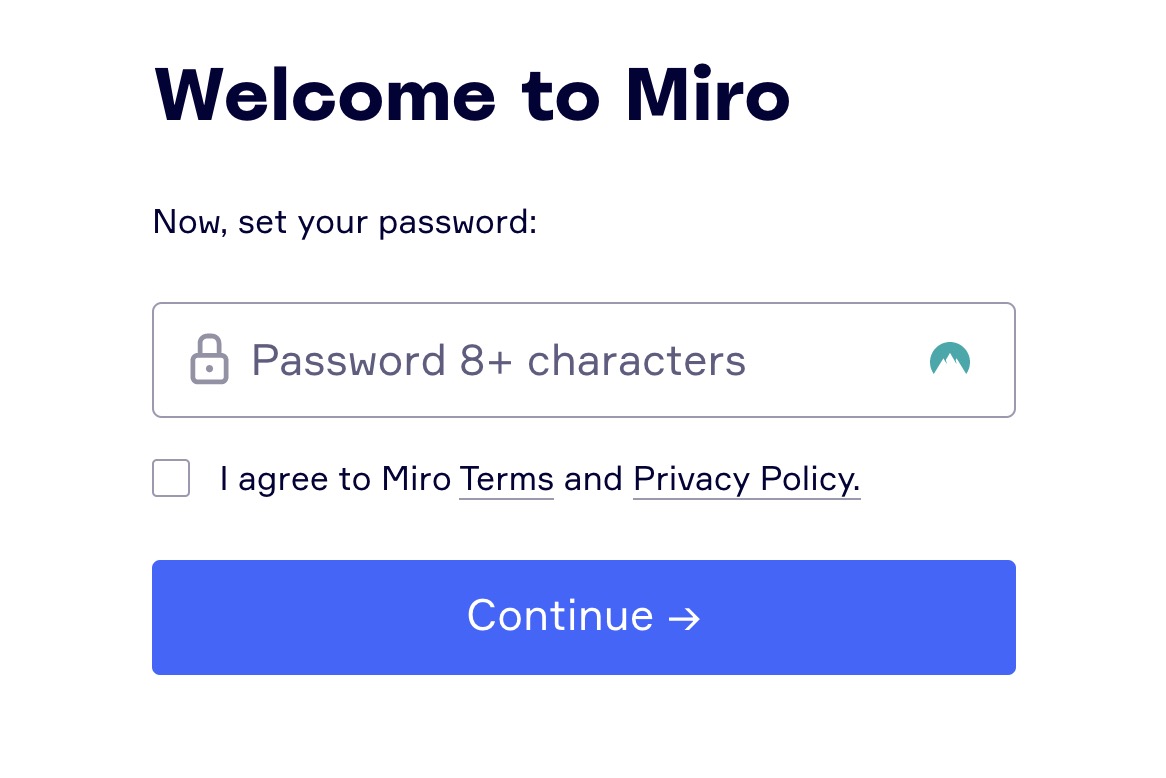Click the word 'Privacy' in the policy link
1166x778 pixels.
pos(691,480)
